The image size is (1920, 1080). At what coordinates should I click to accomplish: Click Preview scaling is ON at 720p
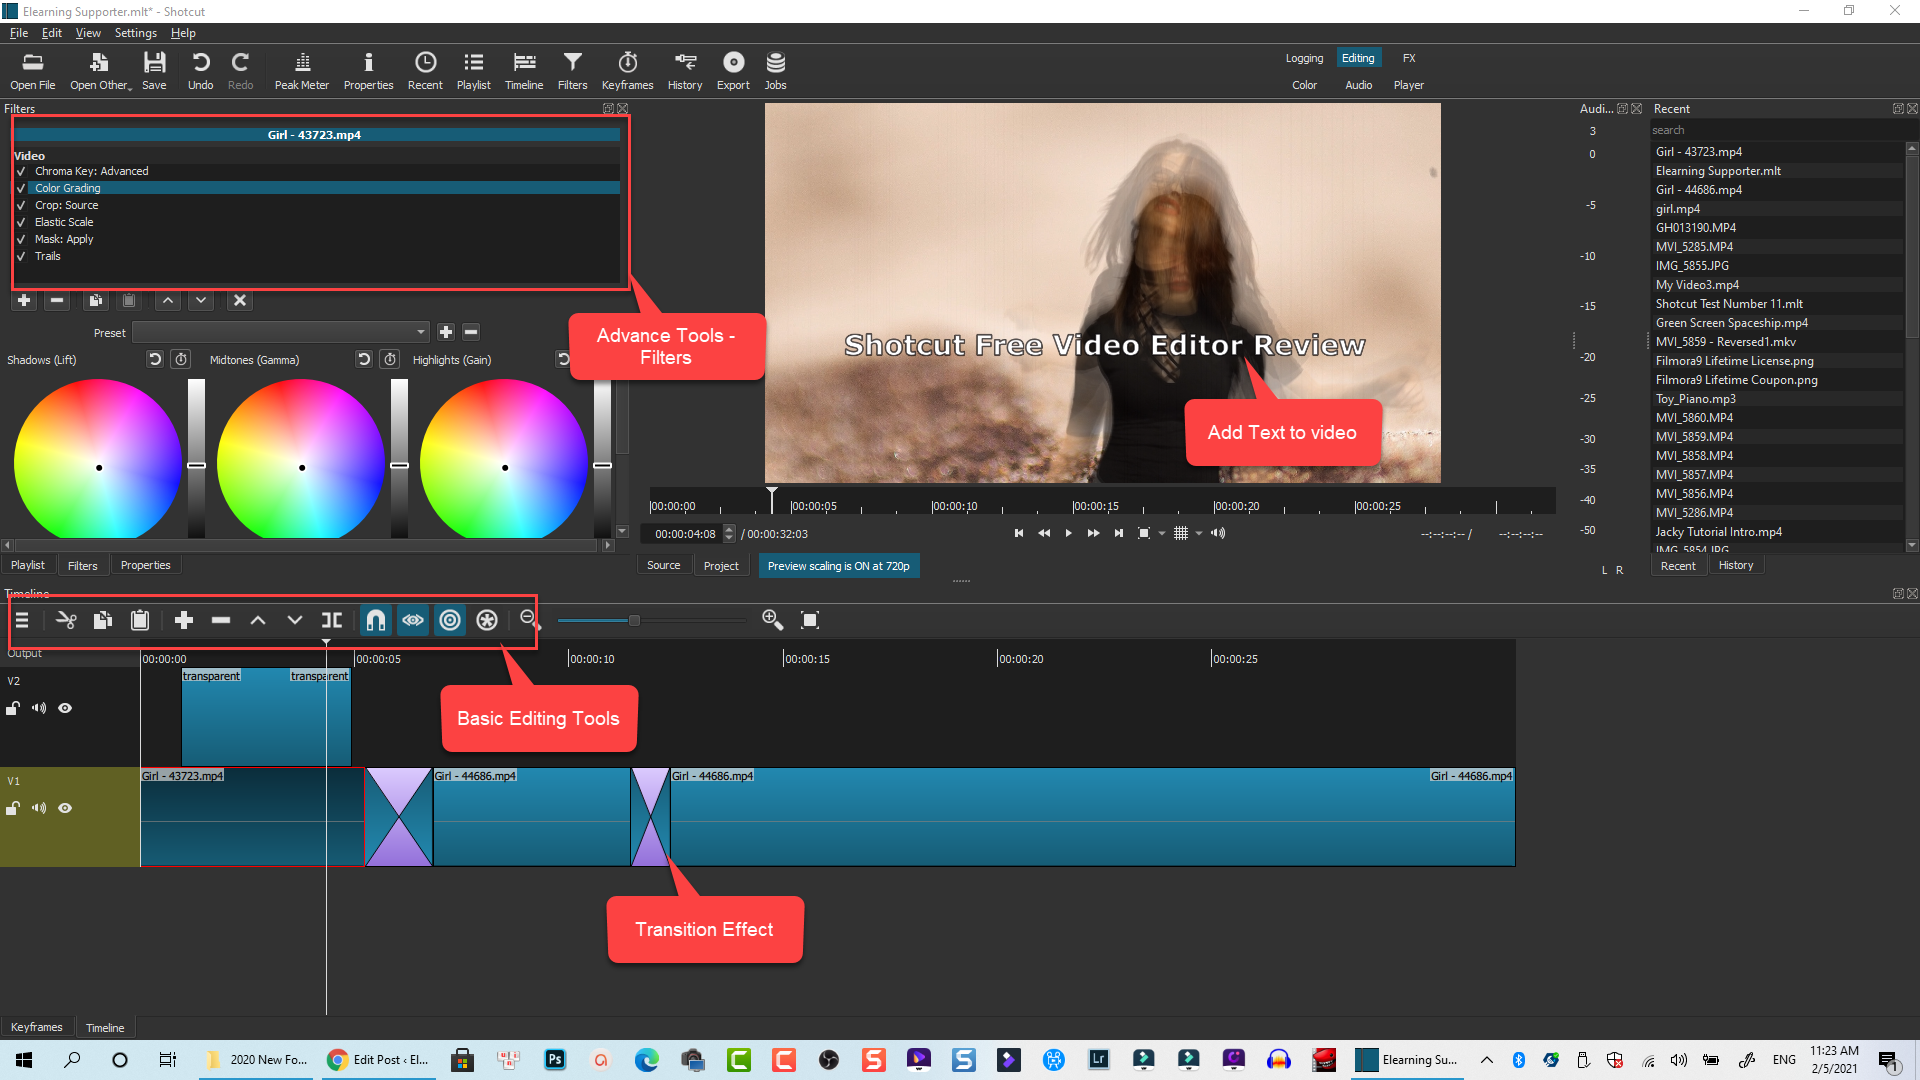click(x=838, y=566)
